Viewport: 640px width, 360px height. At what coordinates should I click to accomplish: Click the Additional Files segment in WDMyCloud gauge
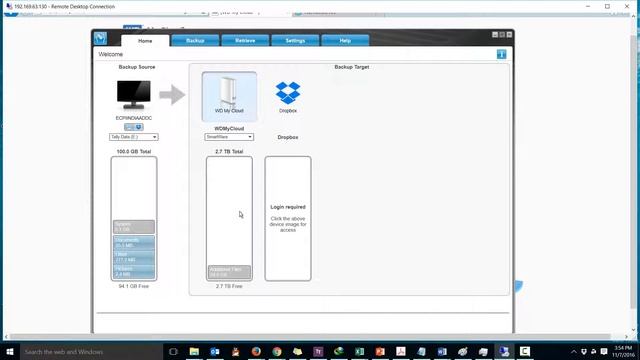[229, 272]
